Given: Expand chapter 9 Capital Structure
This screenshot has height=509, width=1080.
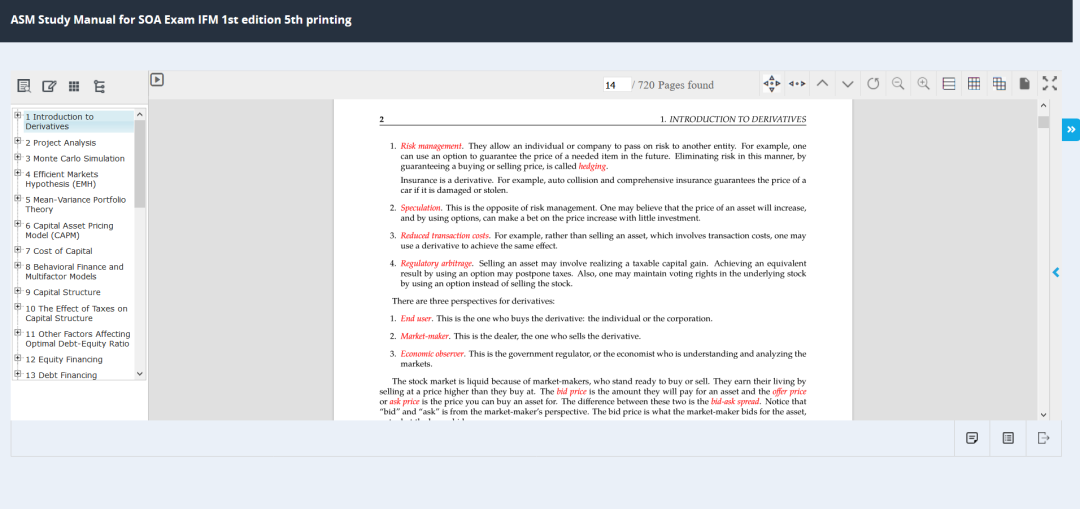Looking at the screenshot, I should tap(18, 291).
